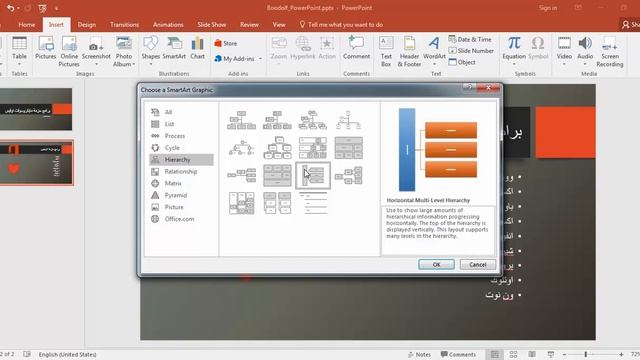
Task: Open Notes pane from status bar
Action: 419,355
